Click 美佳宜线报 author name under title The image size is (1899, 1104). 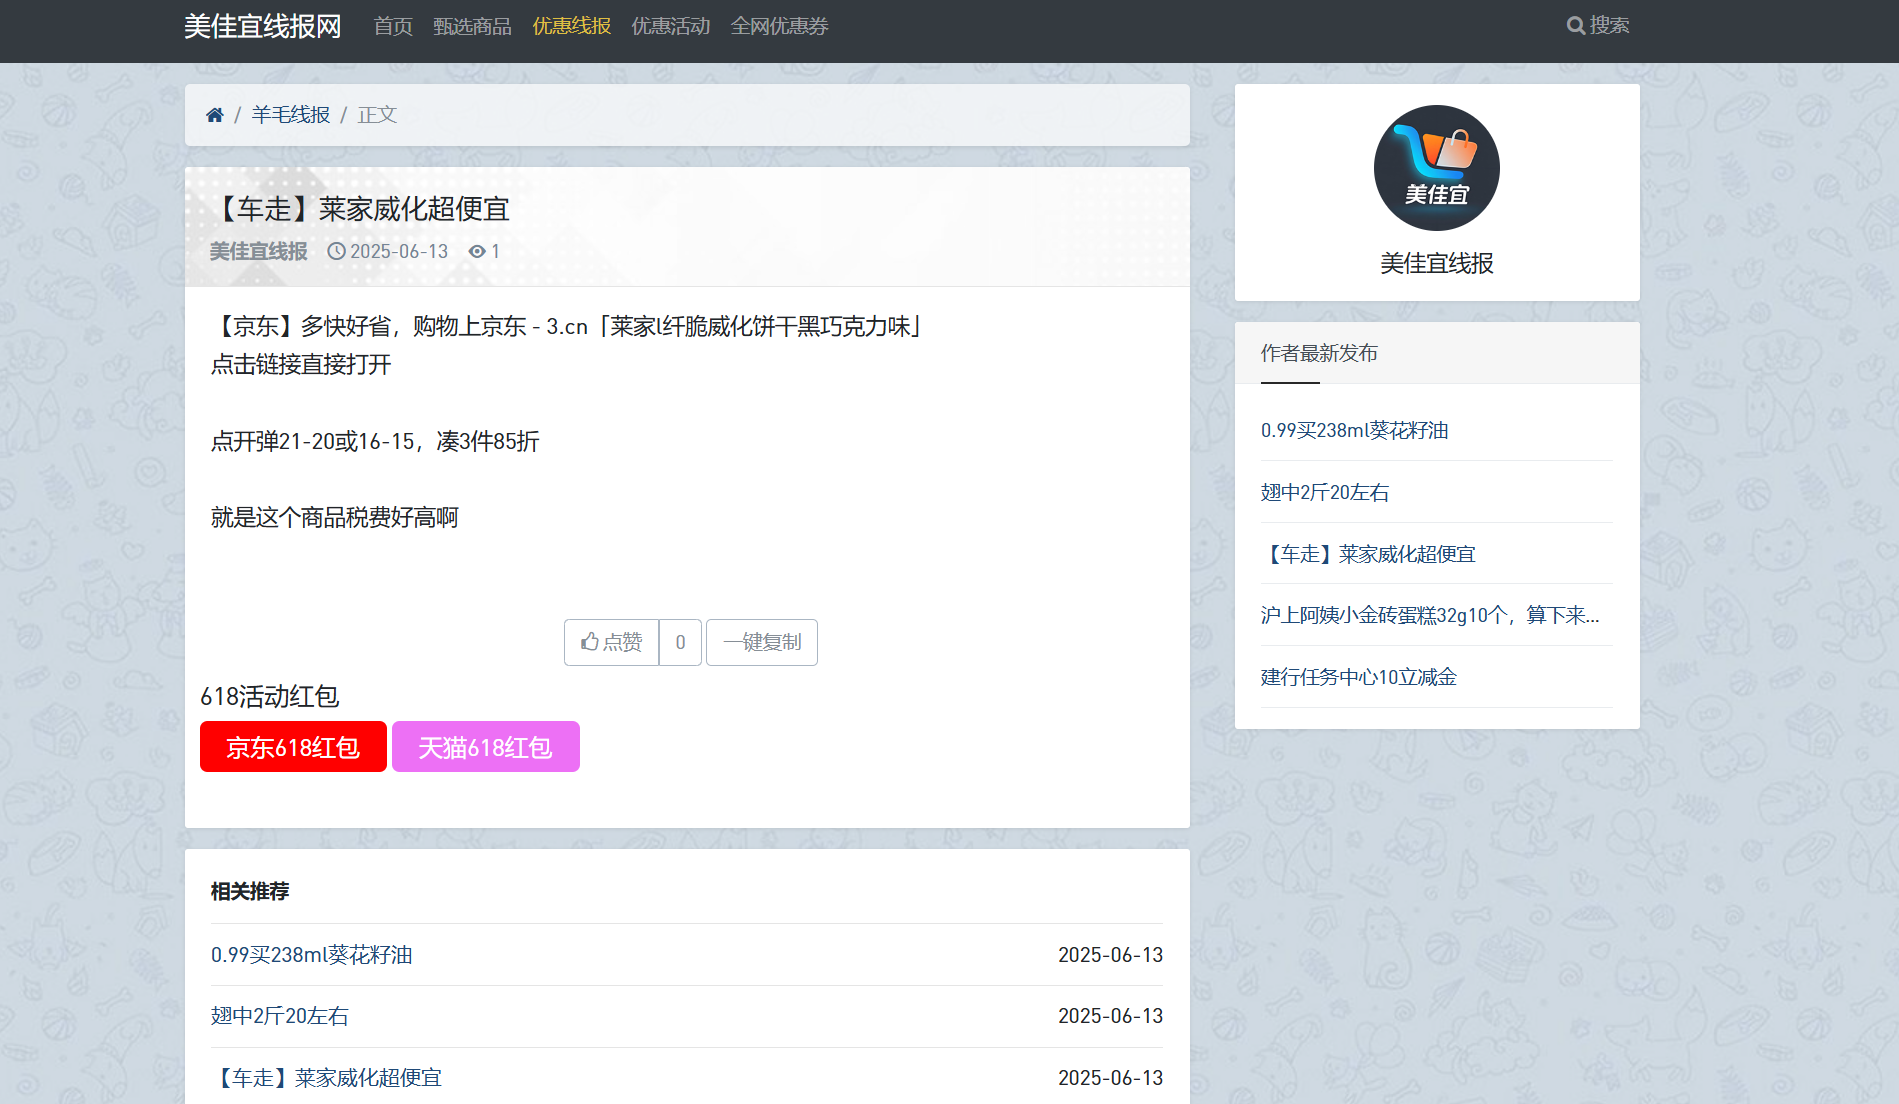tap(258, 252)
